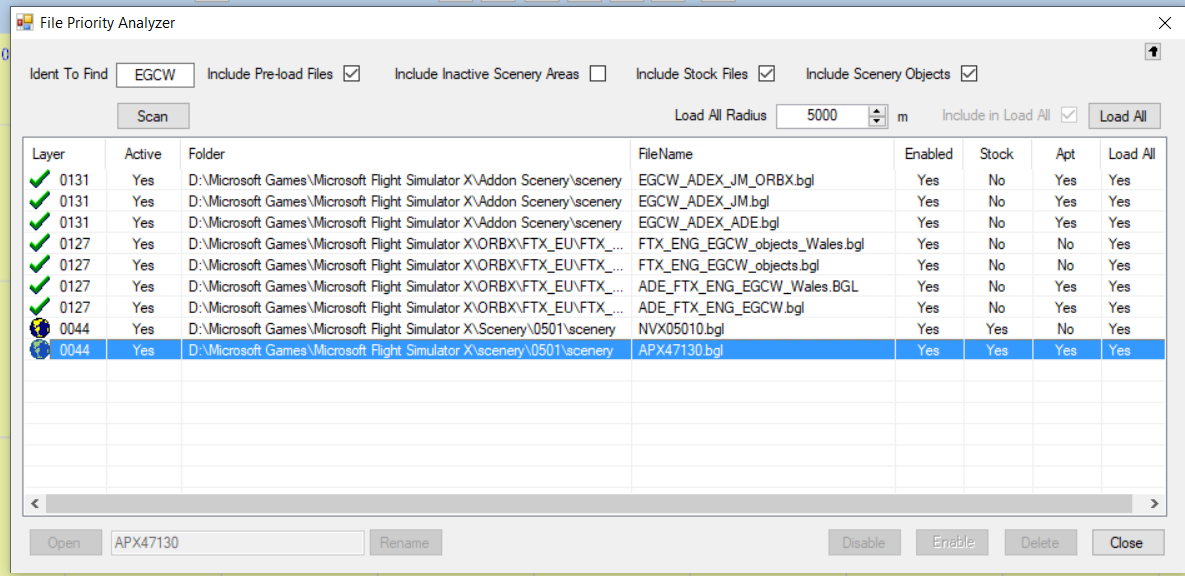1185x576 pixels.
Task: Click the green checkmark for ADE_FTX_ENG_EGCW.bgl
Action: (x=40, y=308)
